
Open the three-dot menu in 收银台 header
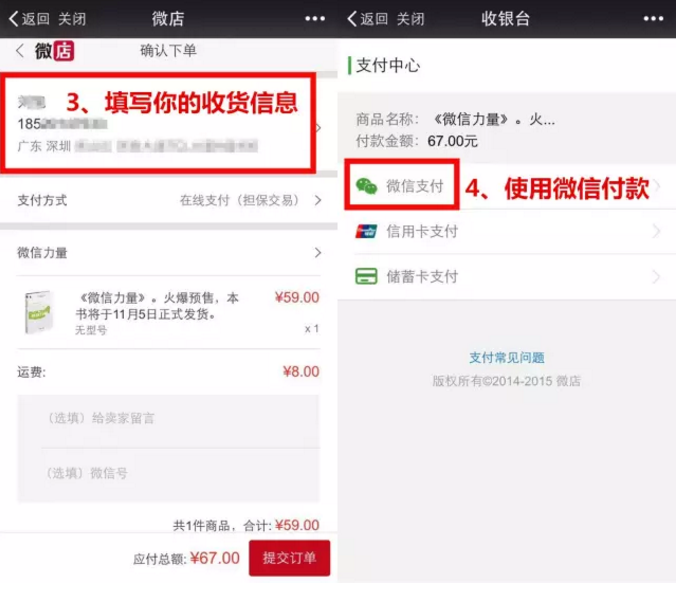[x=653, y=19]
